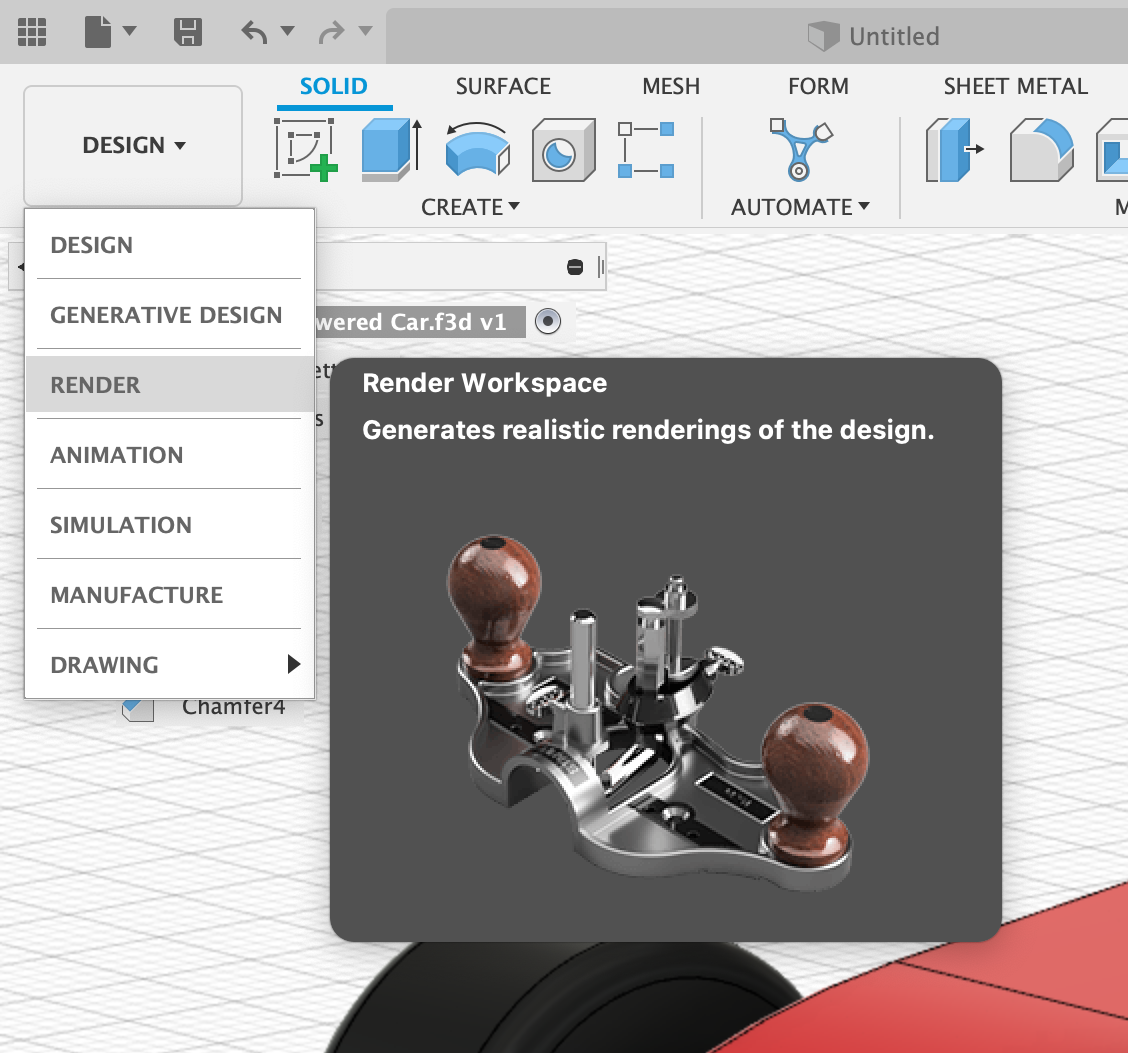The height and width of the screenshot is (1053, 1128).
Task: Click the browser panel resize handle
Action: pos(601,268)
